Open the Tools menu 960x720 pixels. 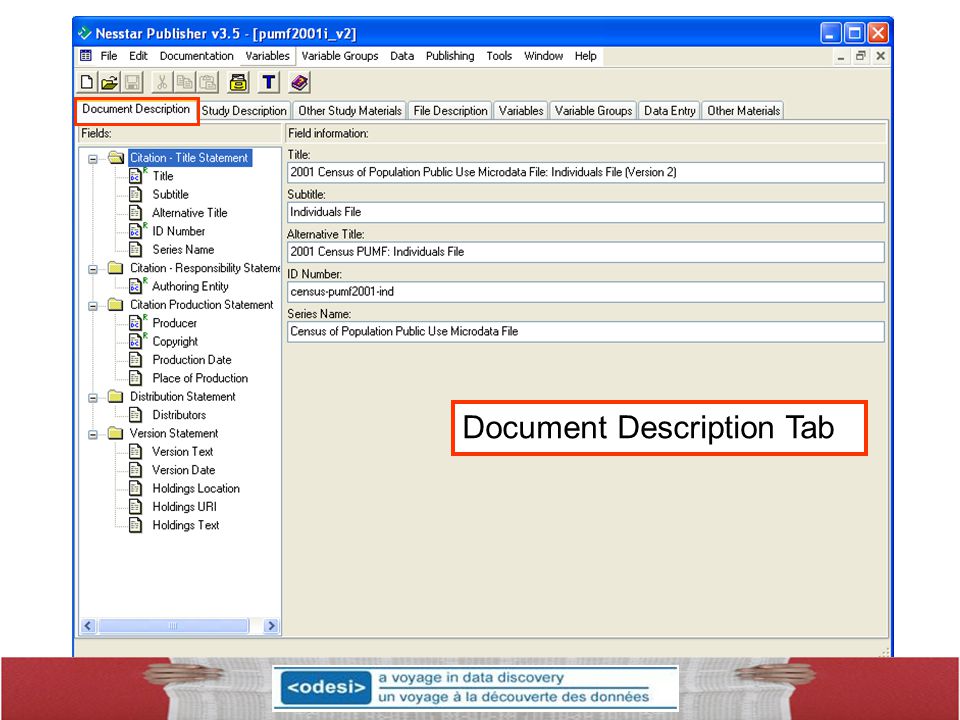point(499,56)
